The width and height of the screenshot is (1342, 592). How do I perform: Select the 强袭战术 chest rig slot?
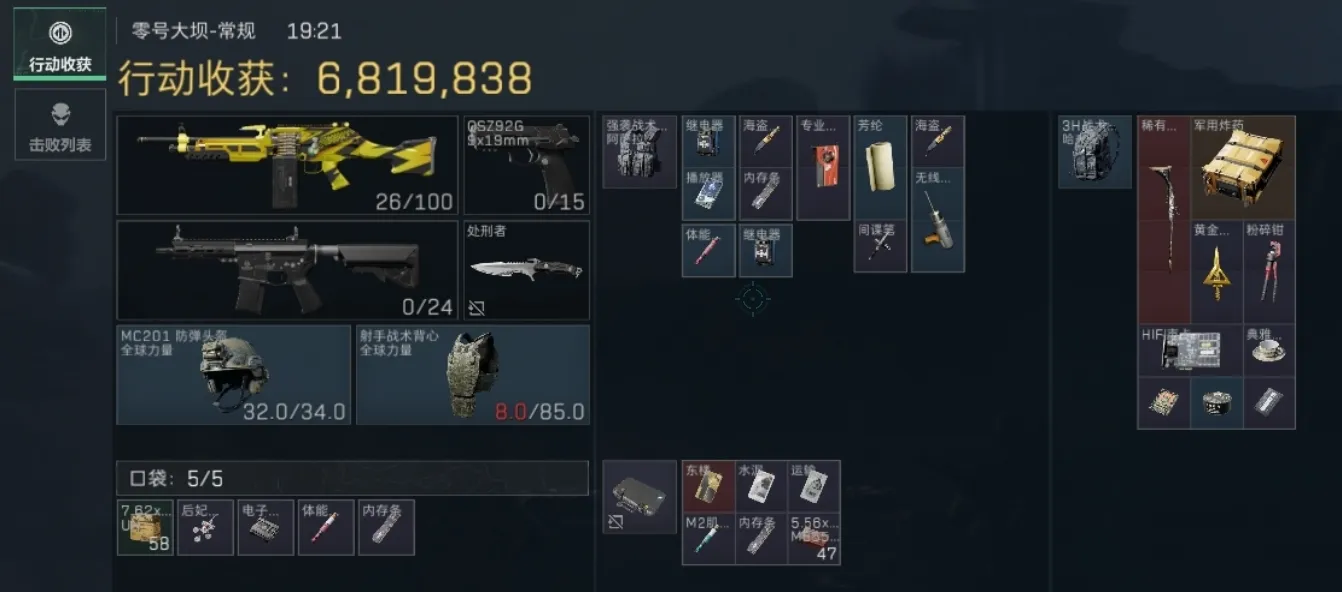[640, 152]
